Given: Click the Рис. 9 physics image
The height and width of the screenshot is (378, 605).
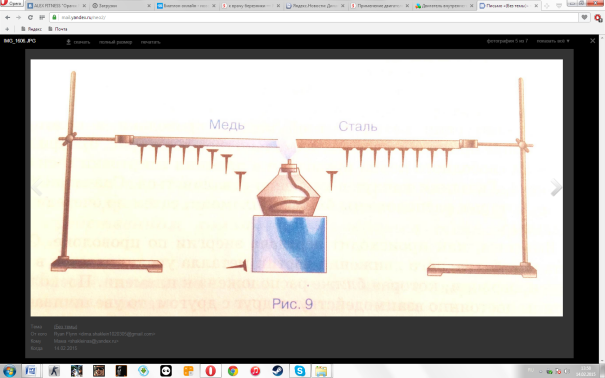Looking at the screenshot, I should pyautogui.click(x=297, y=188).
